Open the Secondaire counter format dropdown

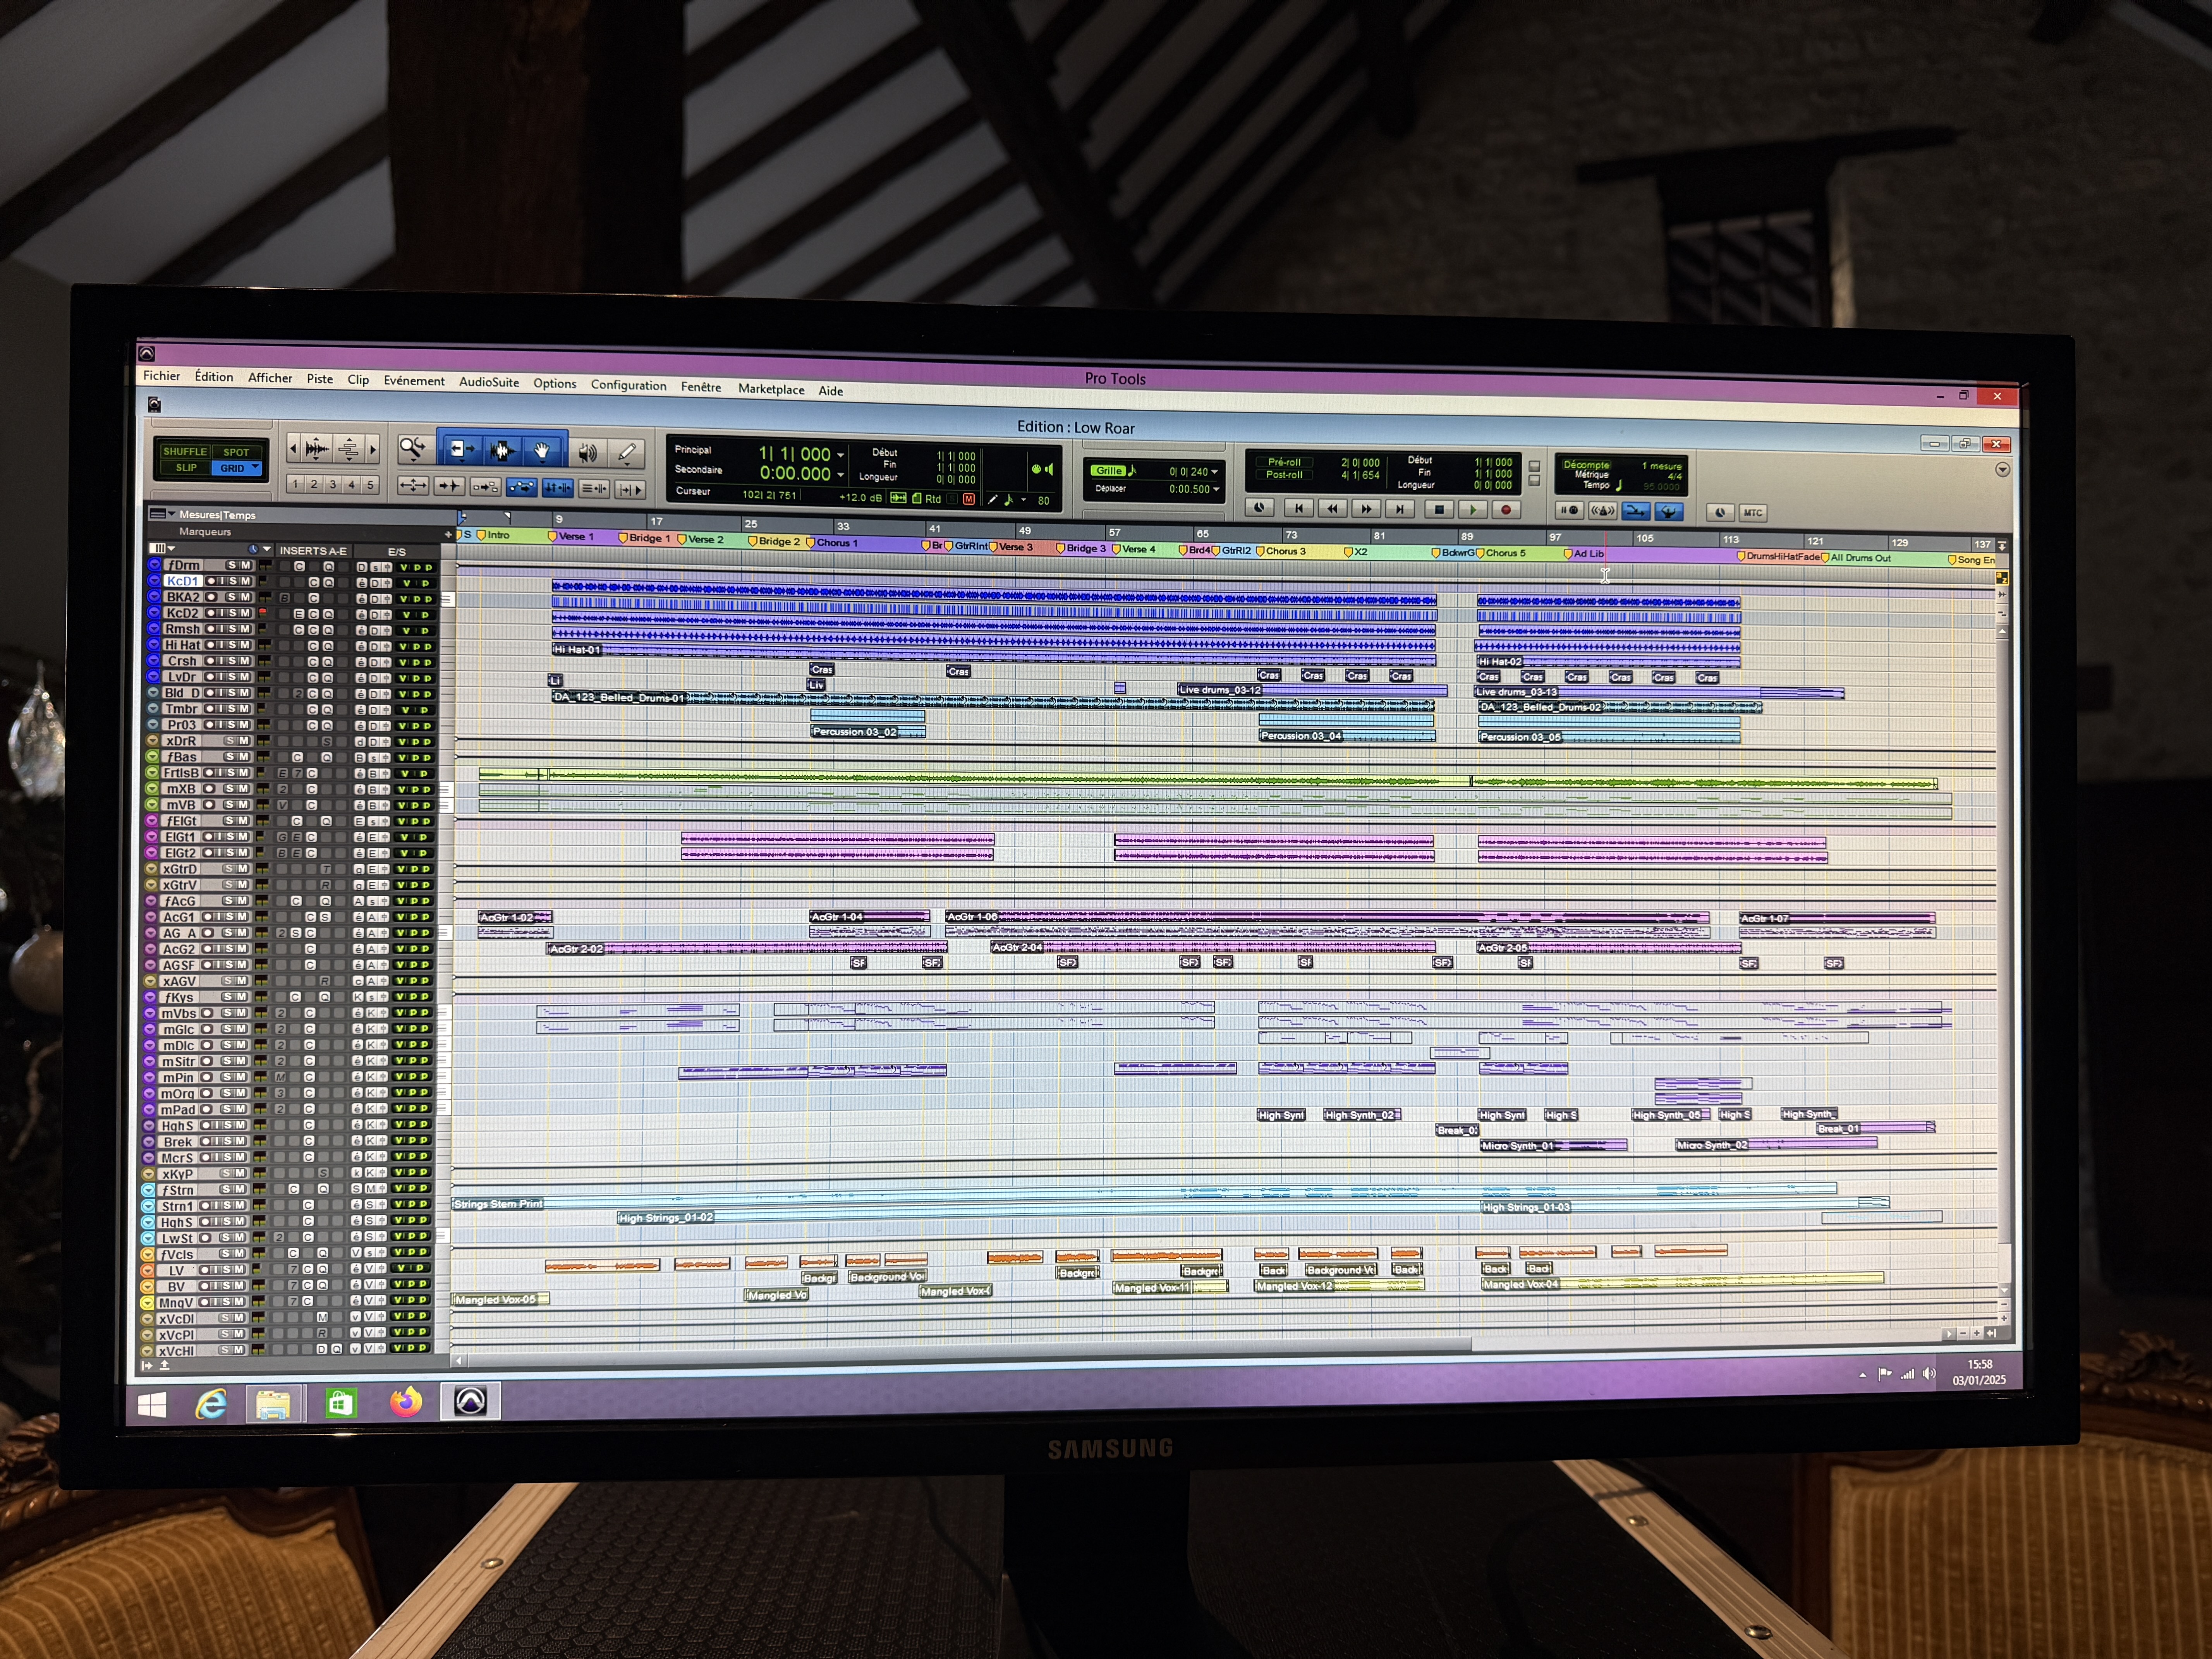point(841,475)
